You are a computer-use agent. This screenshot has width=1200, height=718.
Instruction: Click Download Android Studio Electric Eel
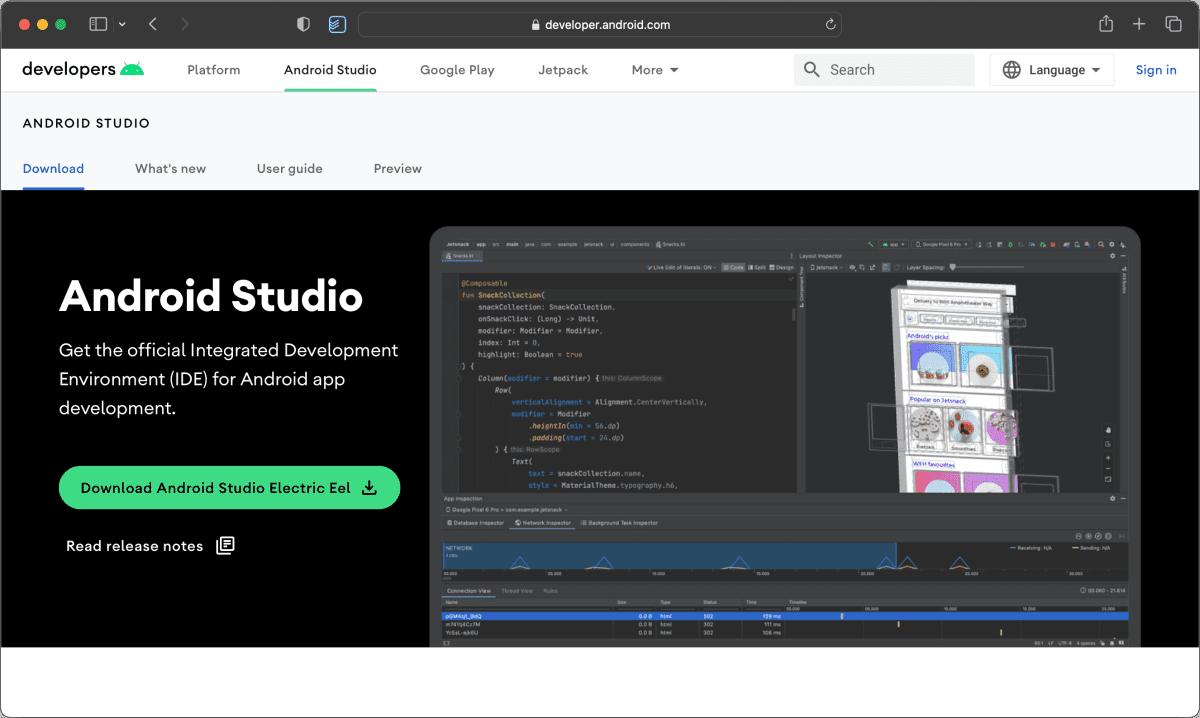(229, 487)
